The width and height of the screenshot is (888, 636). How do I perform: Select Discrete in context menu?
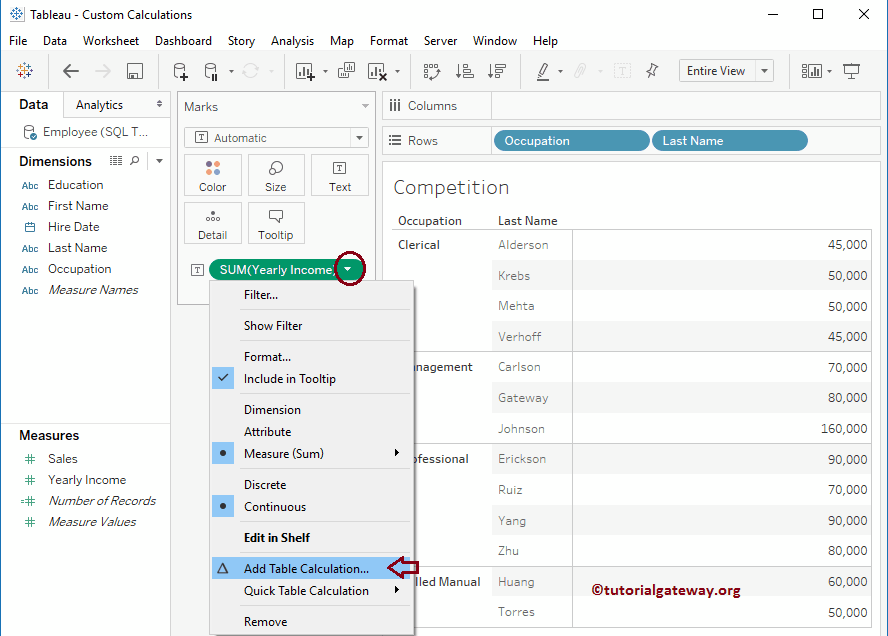pyautogui.click(x=265, y=485)
